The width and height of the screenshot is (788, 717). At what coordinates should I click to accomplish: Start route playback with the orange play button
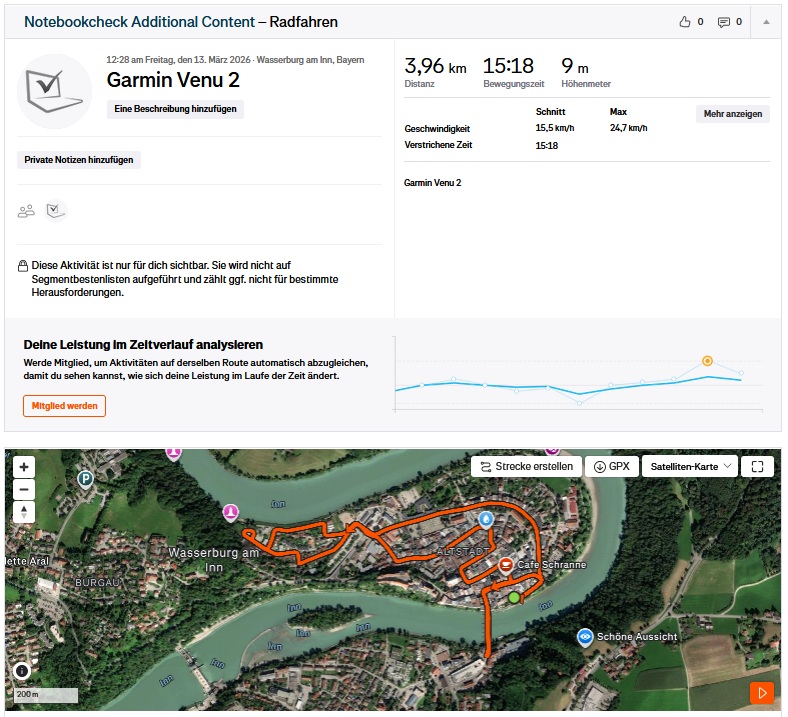tap(762, 692)
